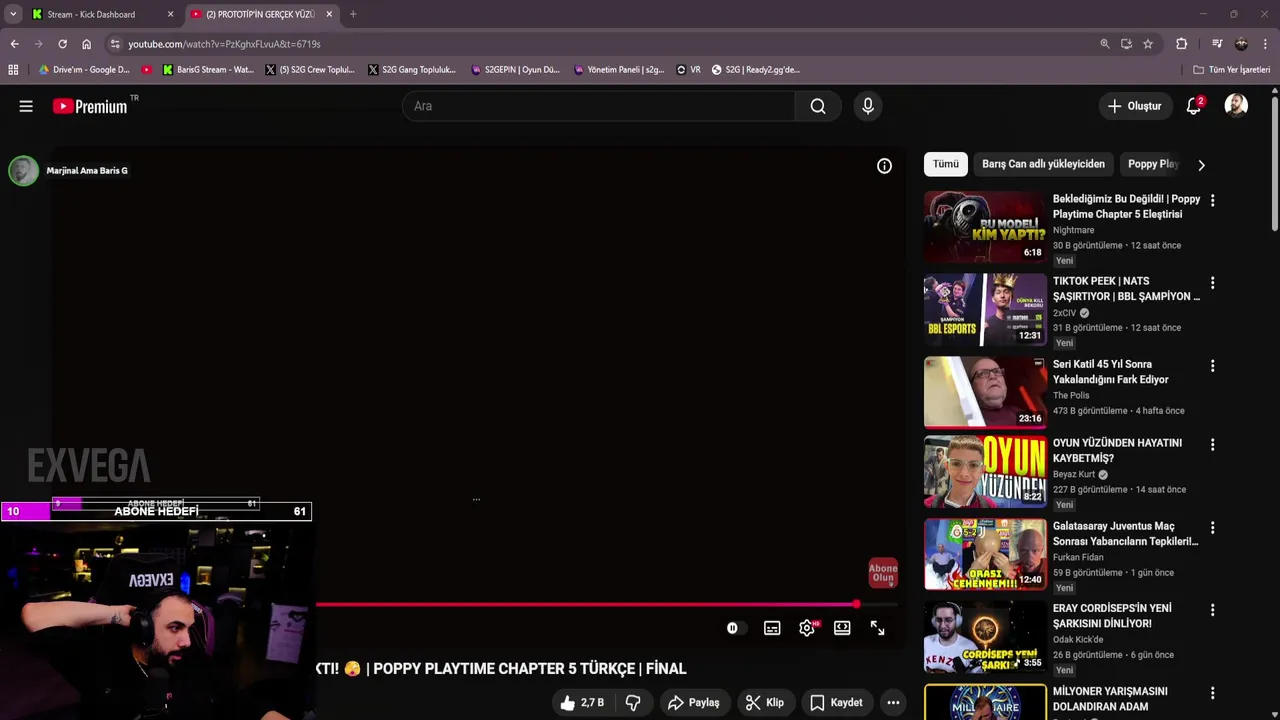1280x720 pixels.
Task: Open Seri Katil 45 Yıl Sonra title
Action: (1110, 372)
